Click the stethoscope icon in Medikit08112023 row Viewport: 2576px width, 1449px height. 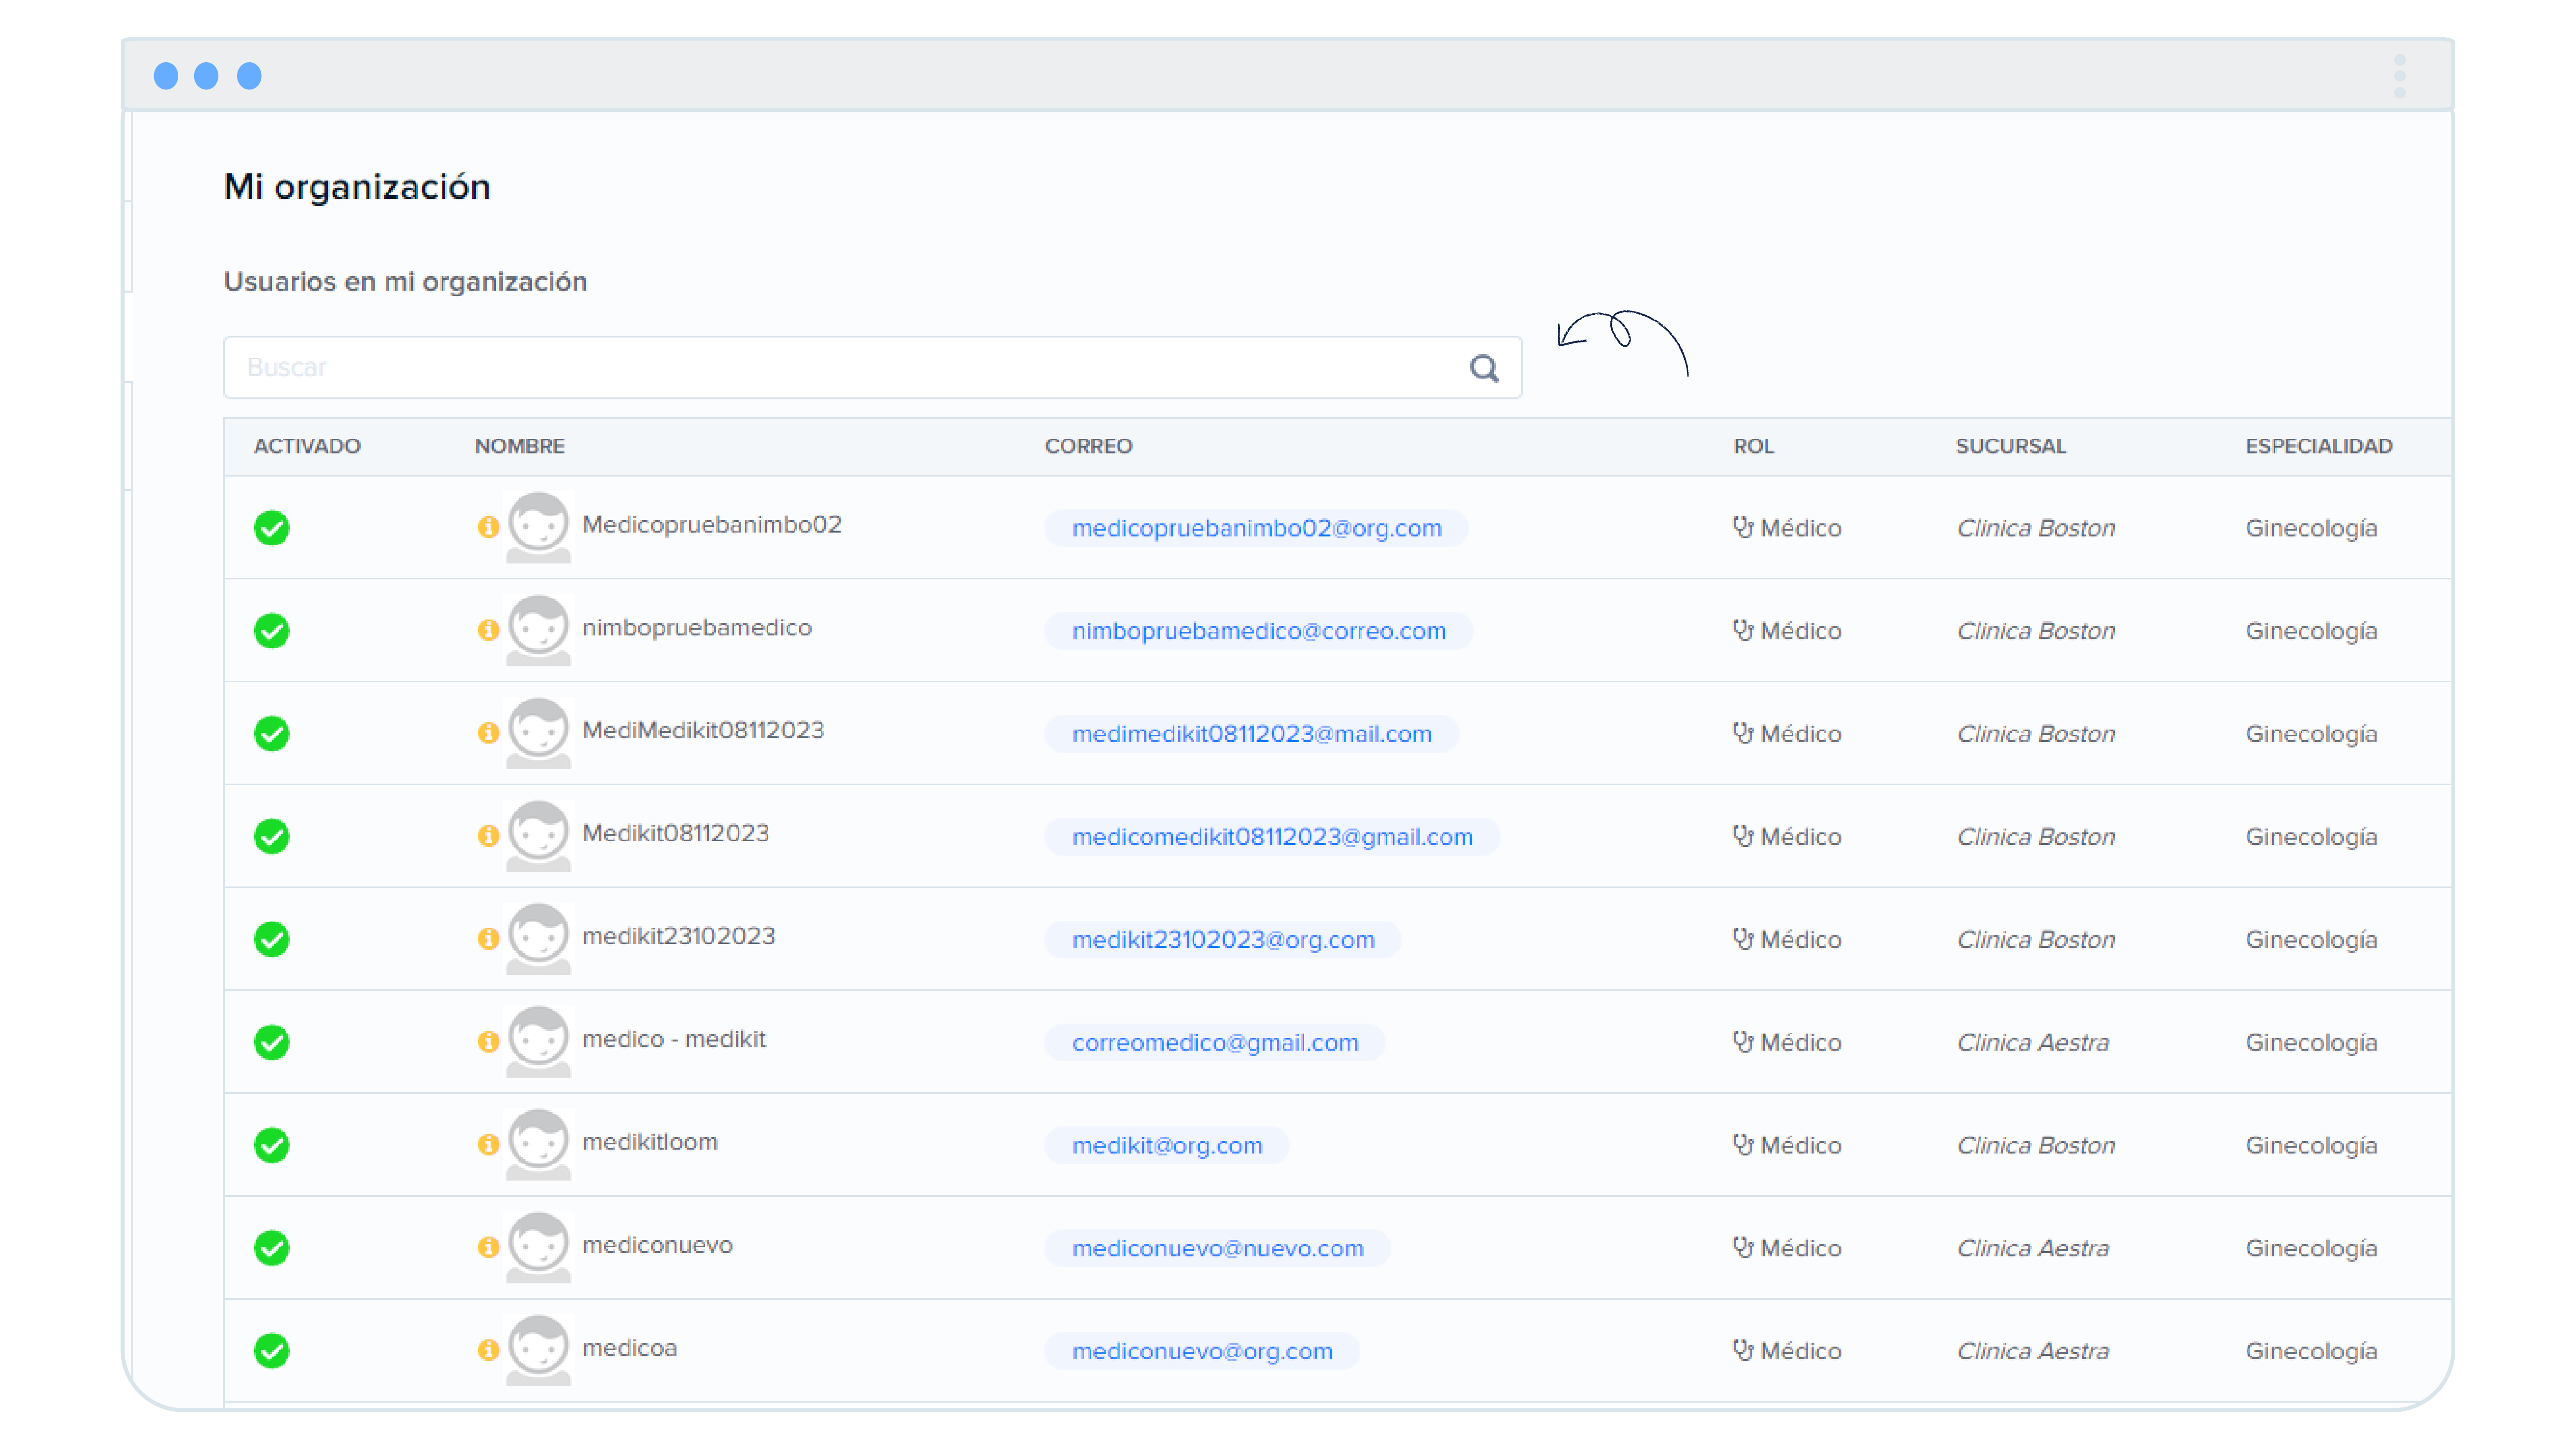click(1743, 835)
